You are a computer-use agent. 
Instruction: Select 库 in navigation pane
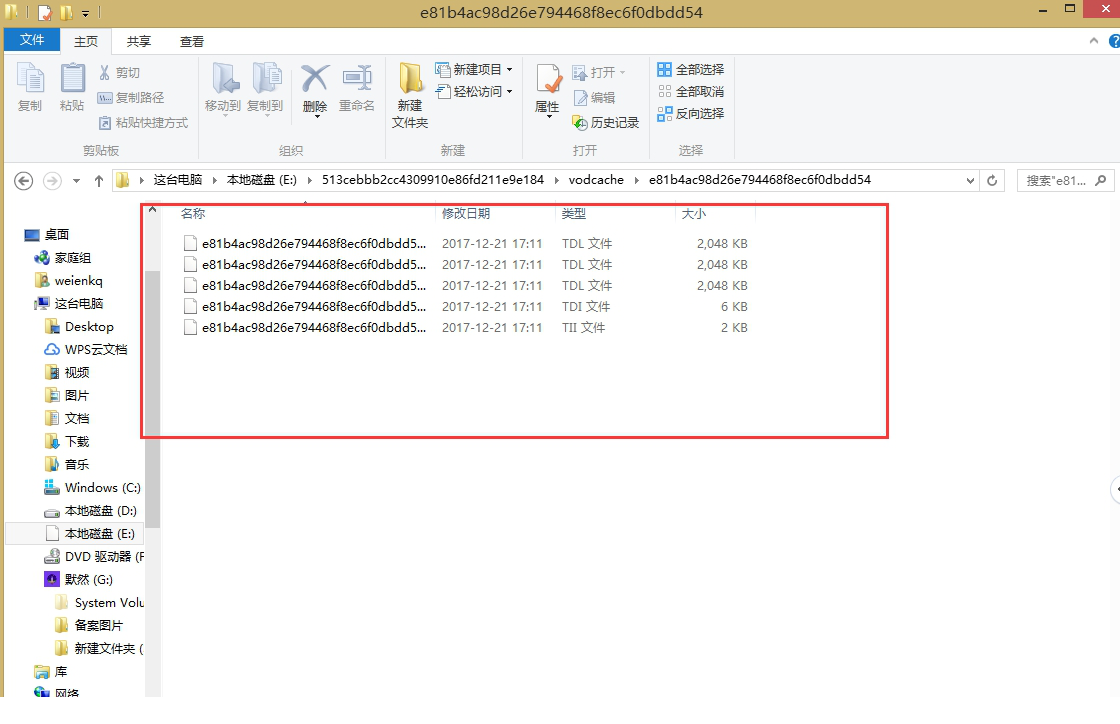[51, 672]
